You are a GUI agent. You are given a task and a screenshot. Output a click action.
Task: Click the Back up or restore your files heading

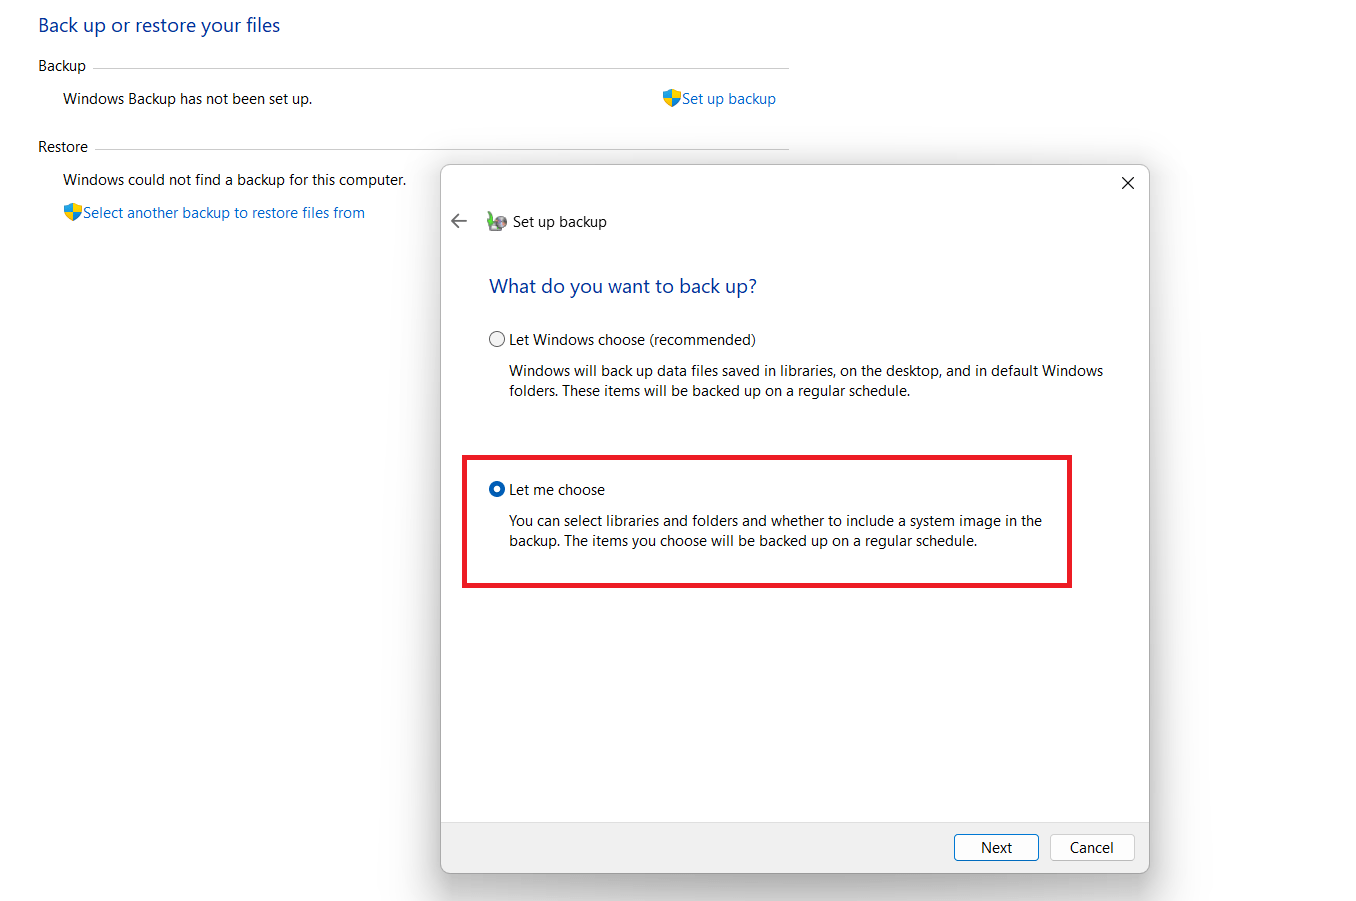point(159,24)
